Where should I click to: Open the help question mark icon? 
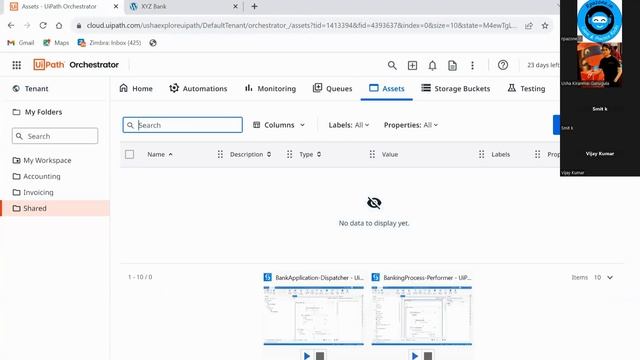point(503,65)
